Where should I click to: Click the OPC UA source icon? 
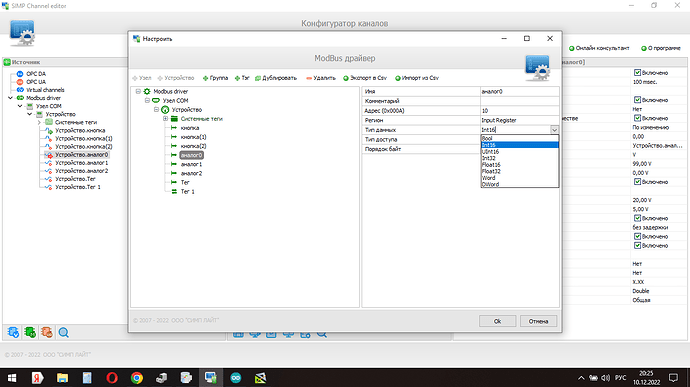(20, 82)
